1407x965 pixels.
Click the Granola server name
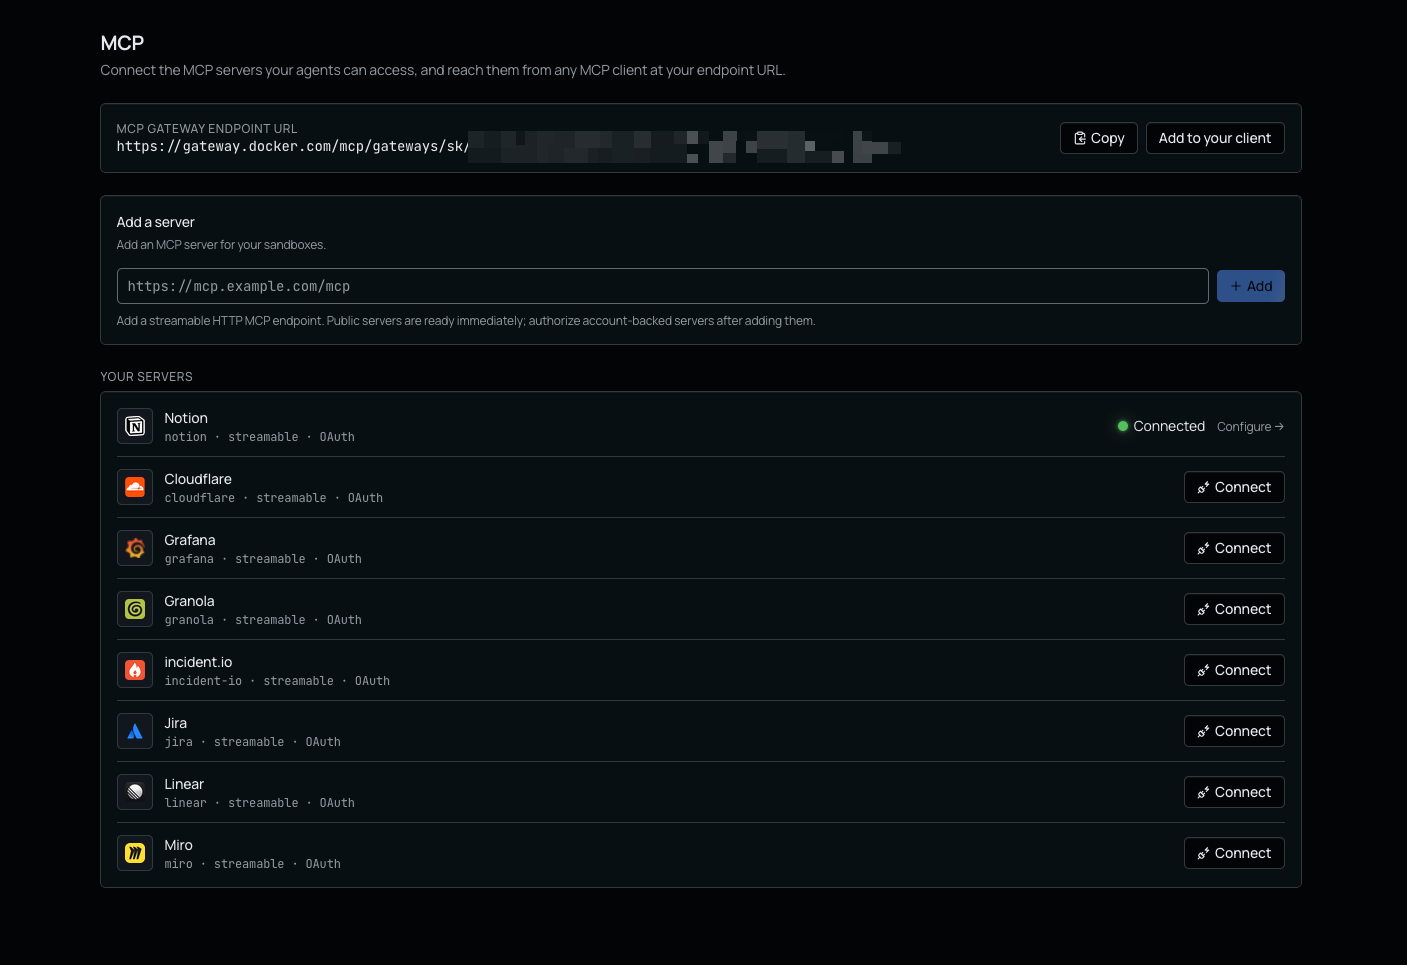tap(189, 601)
